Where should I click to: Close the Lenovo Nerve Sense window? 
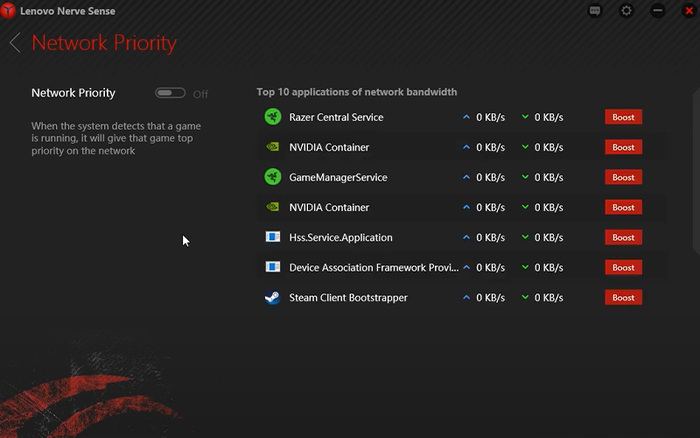[689, 10]
